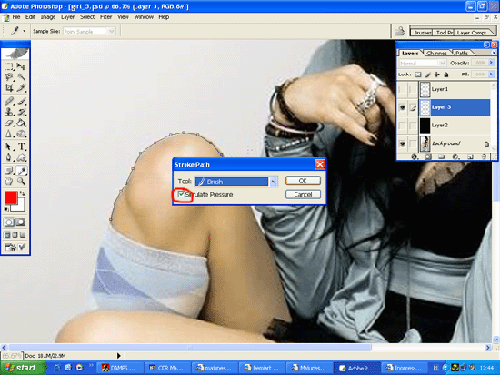
Task: Open the status bar document info arrow
Action: tap(118, 356)
